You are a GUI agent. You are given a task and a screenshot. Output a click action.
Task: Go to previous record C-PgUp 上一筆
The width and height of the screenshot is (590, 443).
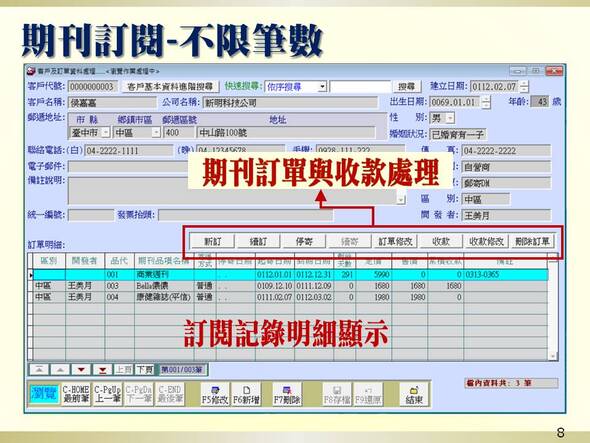coord(107,394)
